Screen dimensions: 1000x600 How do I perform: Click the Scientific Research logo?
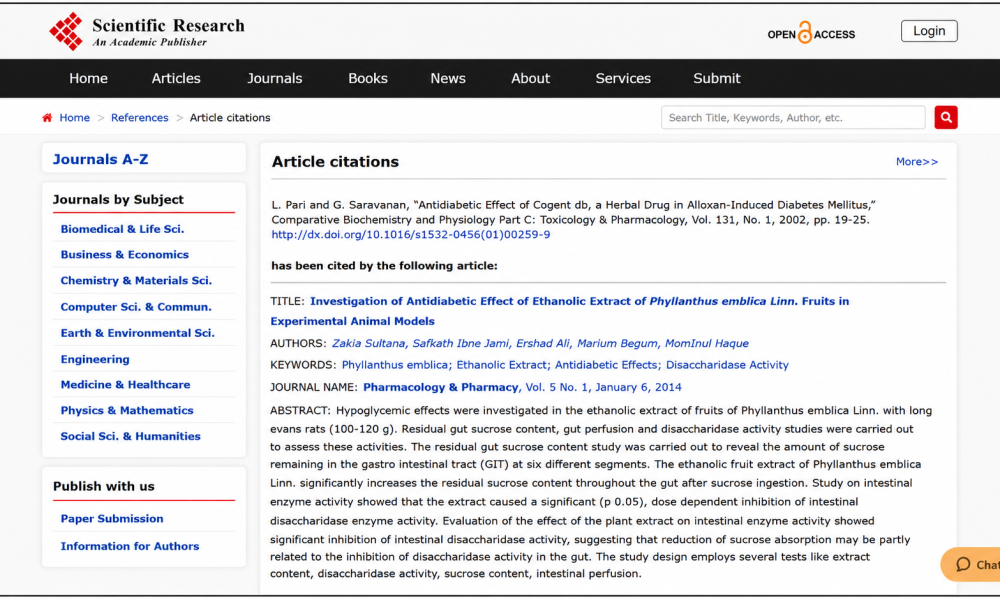point(147,31)
